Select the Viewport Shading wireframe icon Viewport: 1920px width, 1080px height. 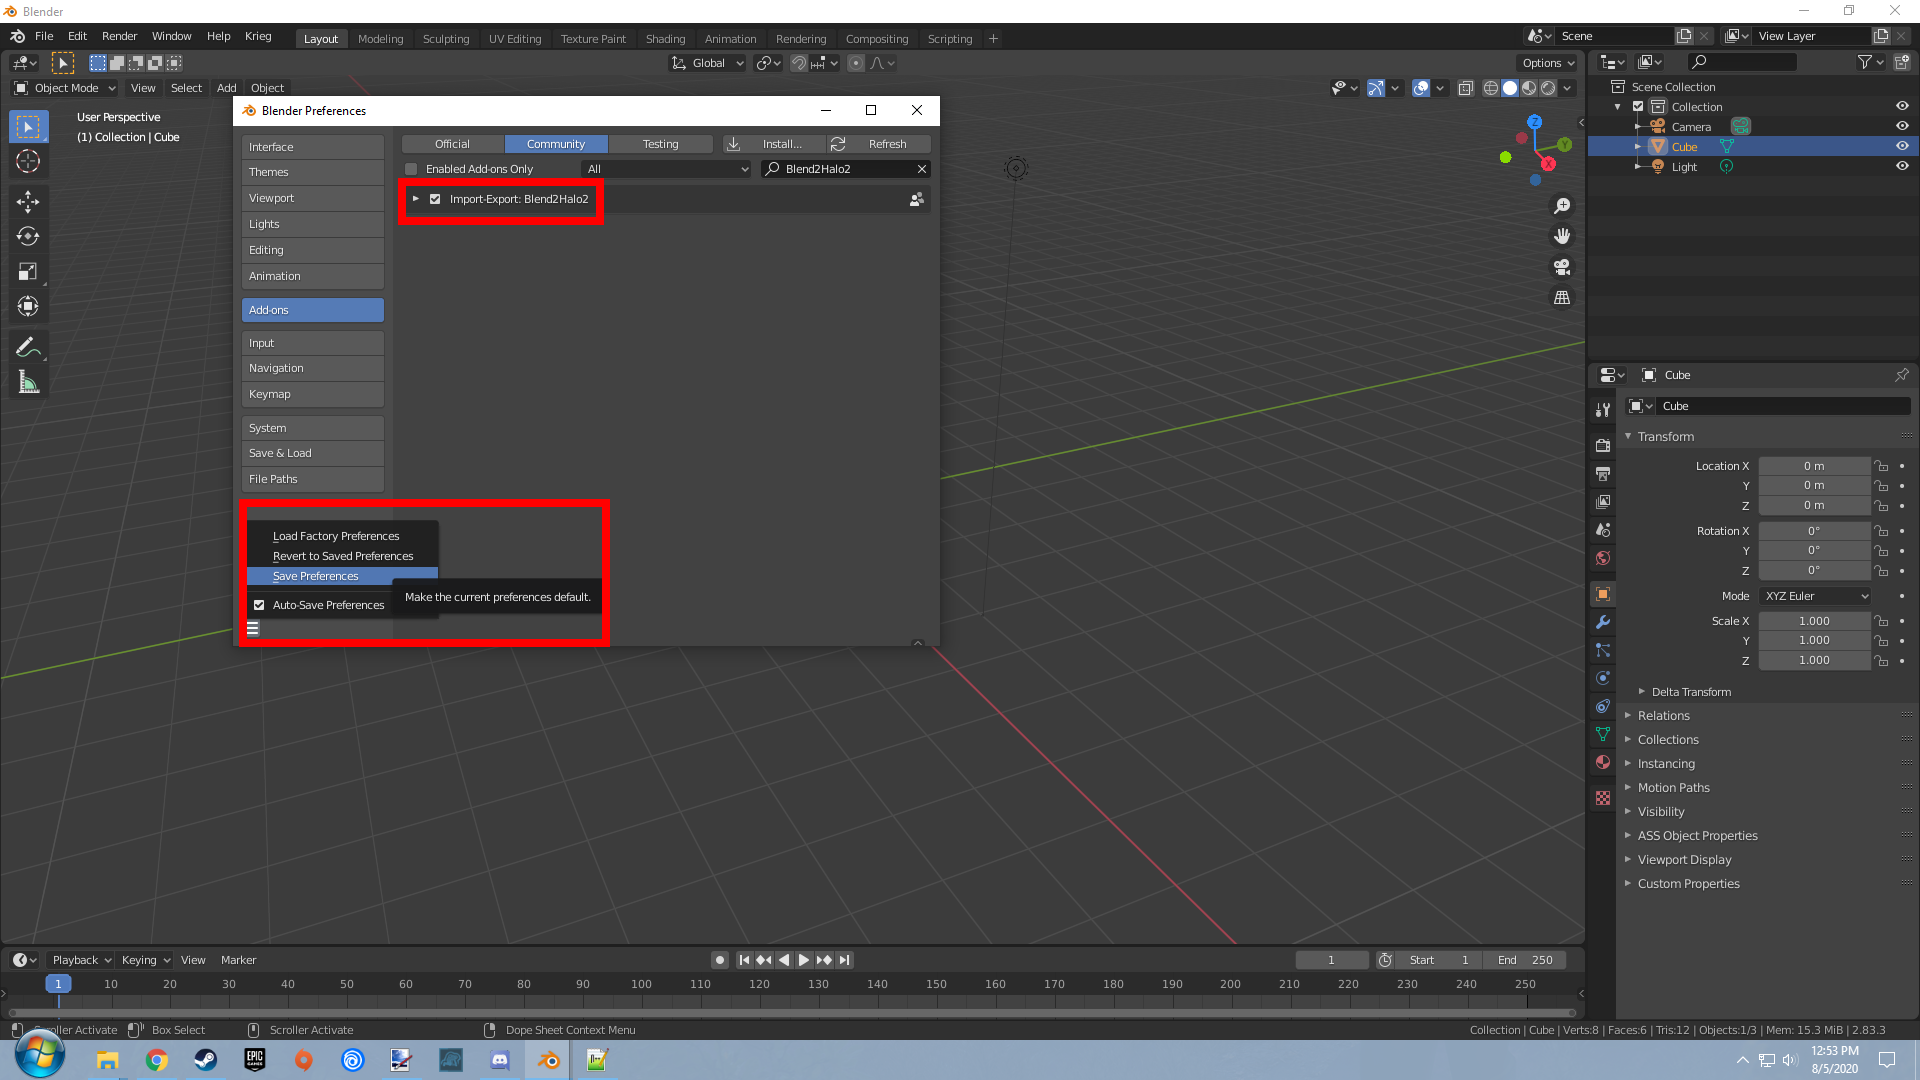1489,88
